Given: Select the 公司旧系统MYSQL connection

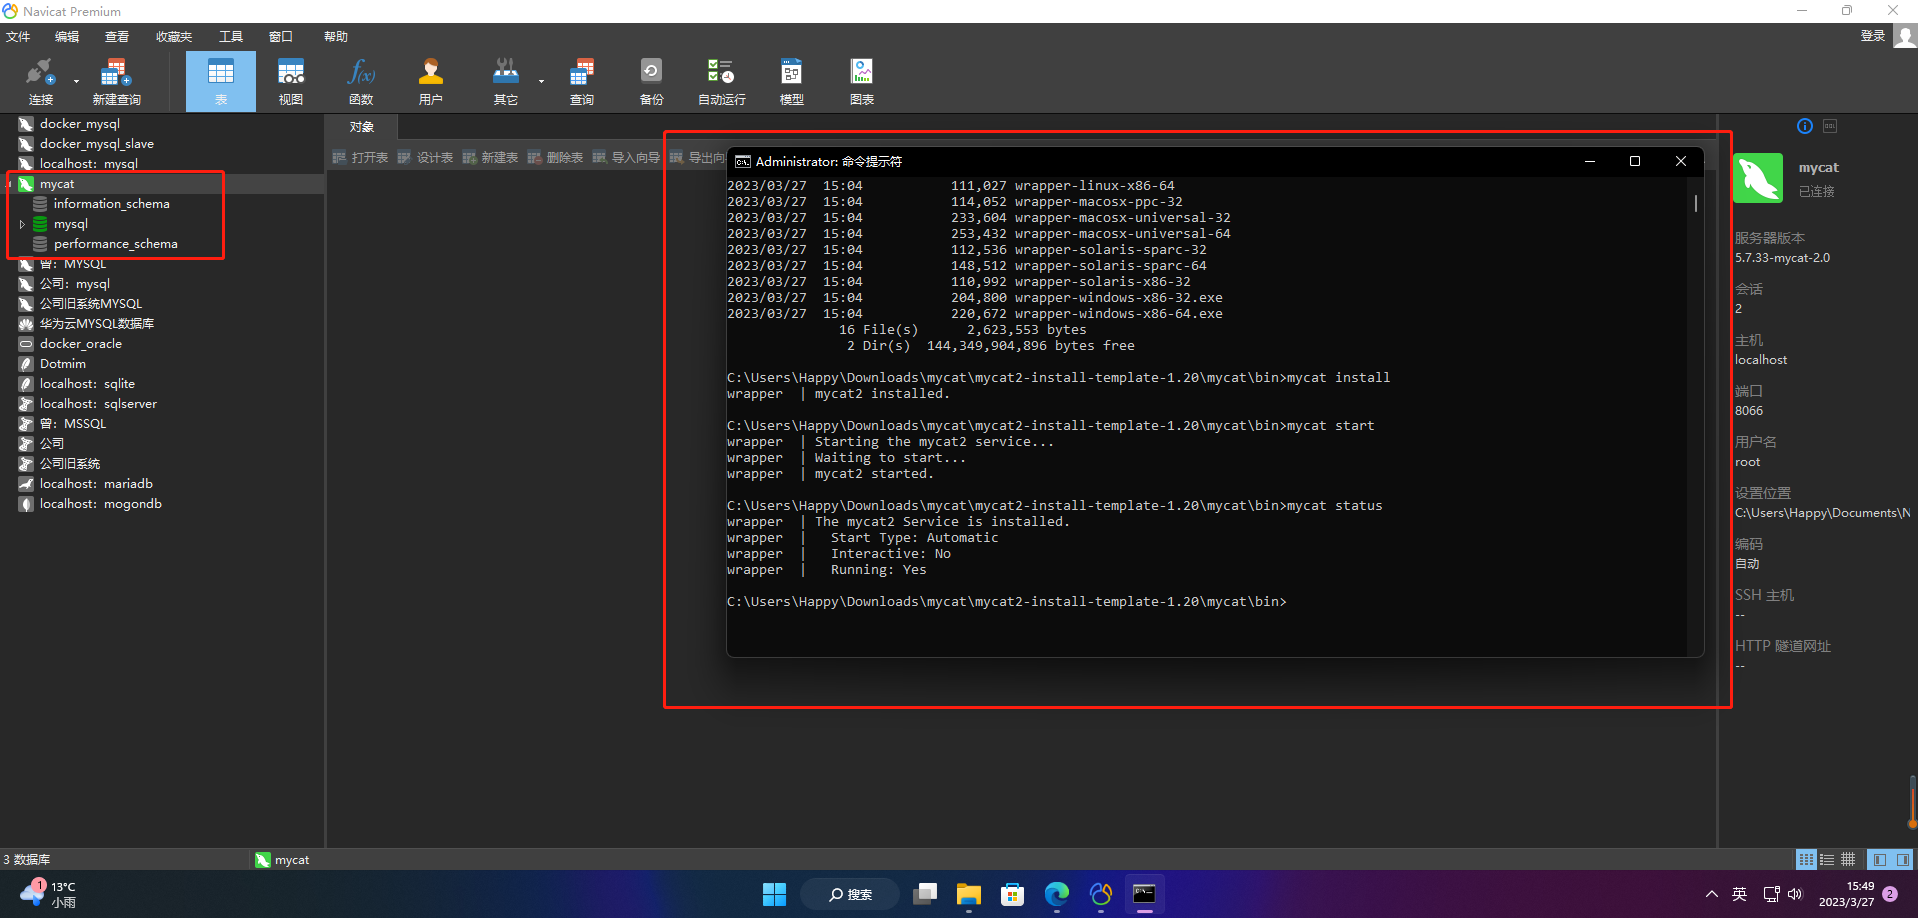Looking at the screenshot, I should click(91, 304).
